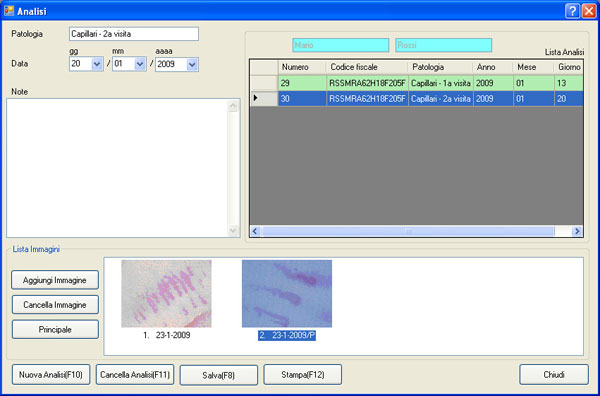Sort by Codice fiscale column header
The image size is (600, 396).
[367, 67]
